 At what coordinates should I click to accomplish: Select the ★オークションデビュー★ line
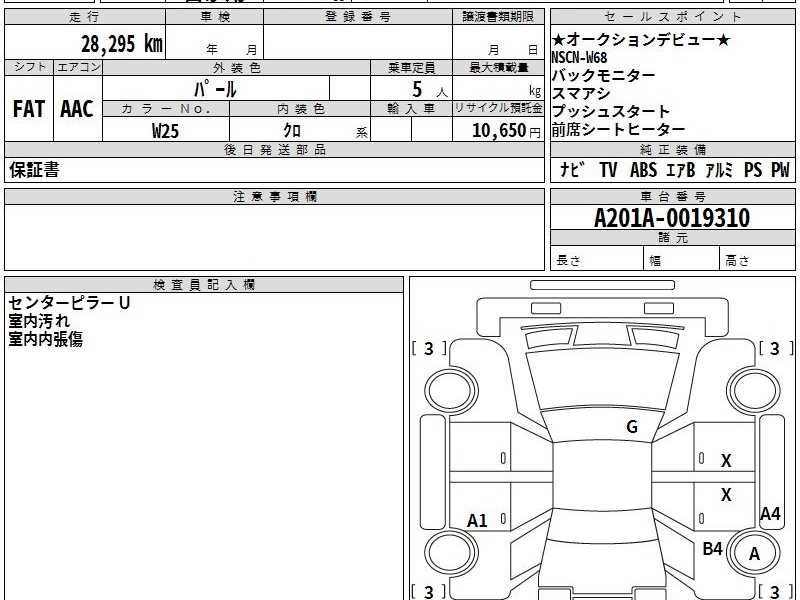(641, 39)
